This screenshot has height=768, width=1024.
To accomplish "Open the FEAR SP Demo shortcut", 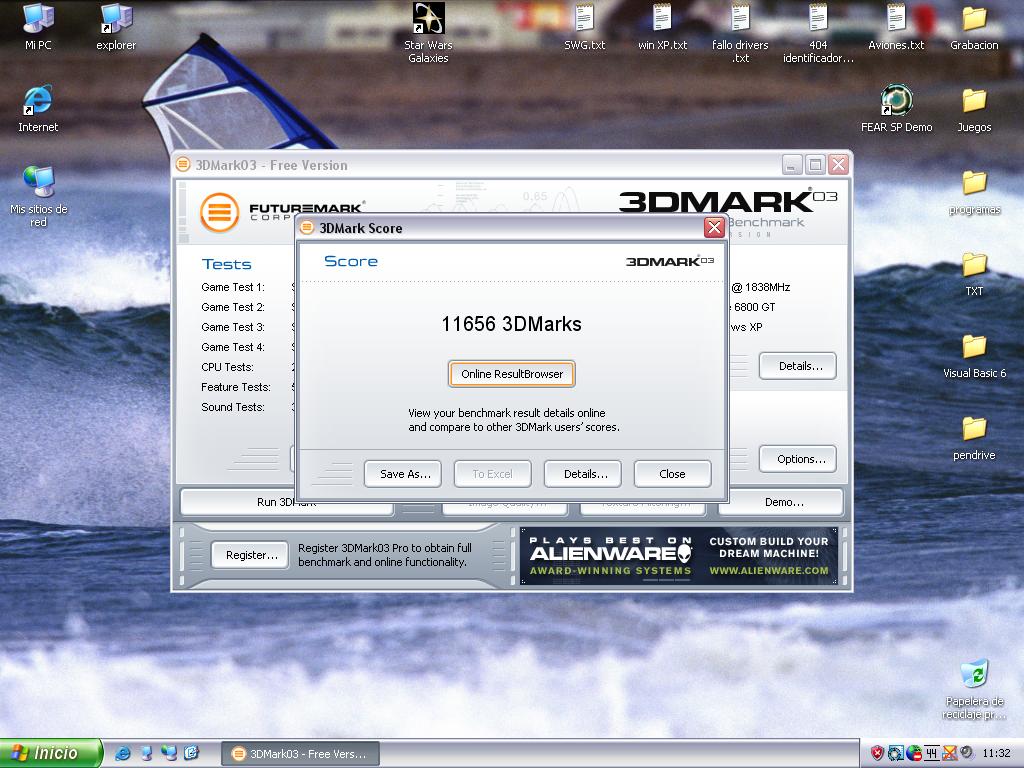I will (x=896, y=101).
